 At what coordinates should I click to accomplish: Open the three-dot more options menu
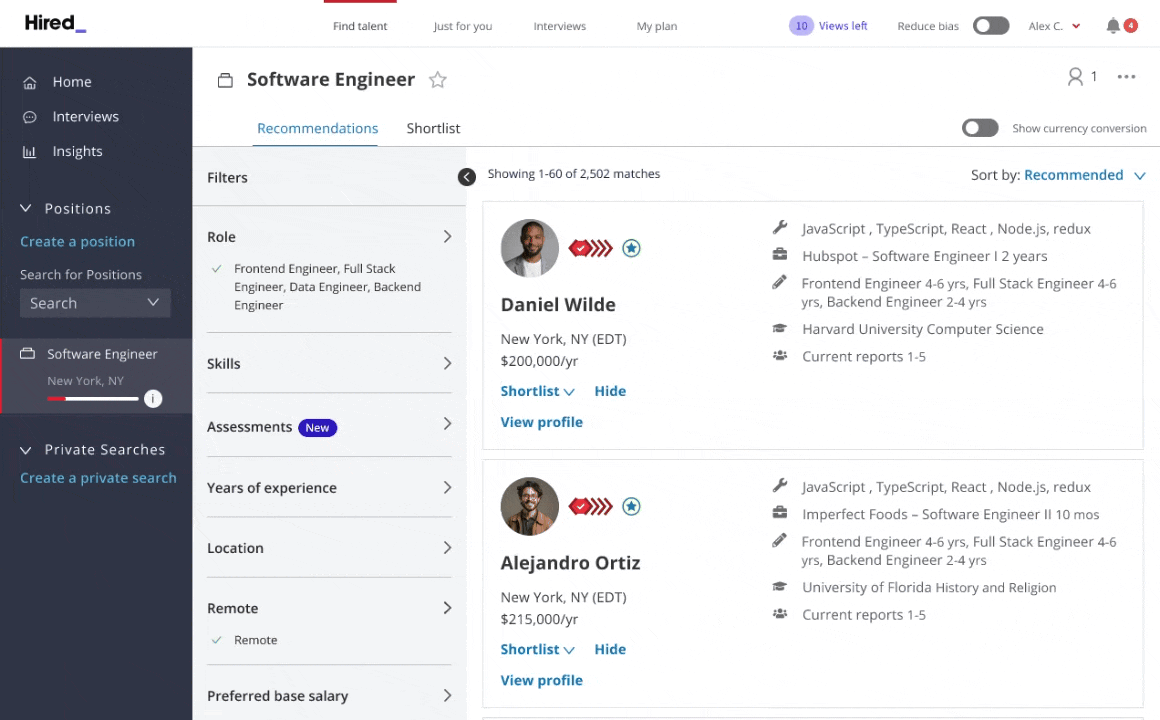click(x=1126, y=77)
